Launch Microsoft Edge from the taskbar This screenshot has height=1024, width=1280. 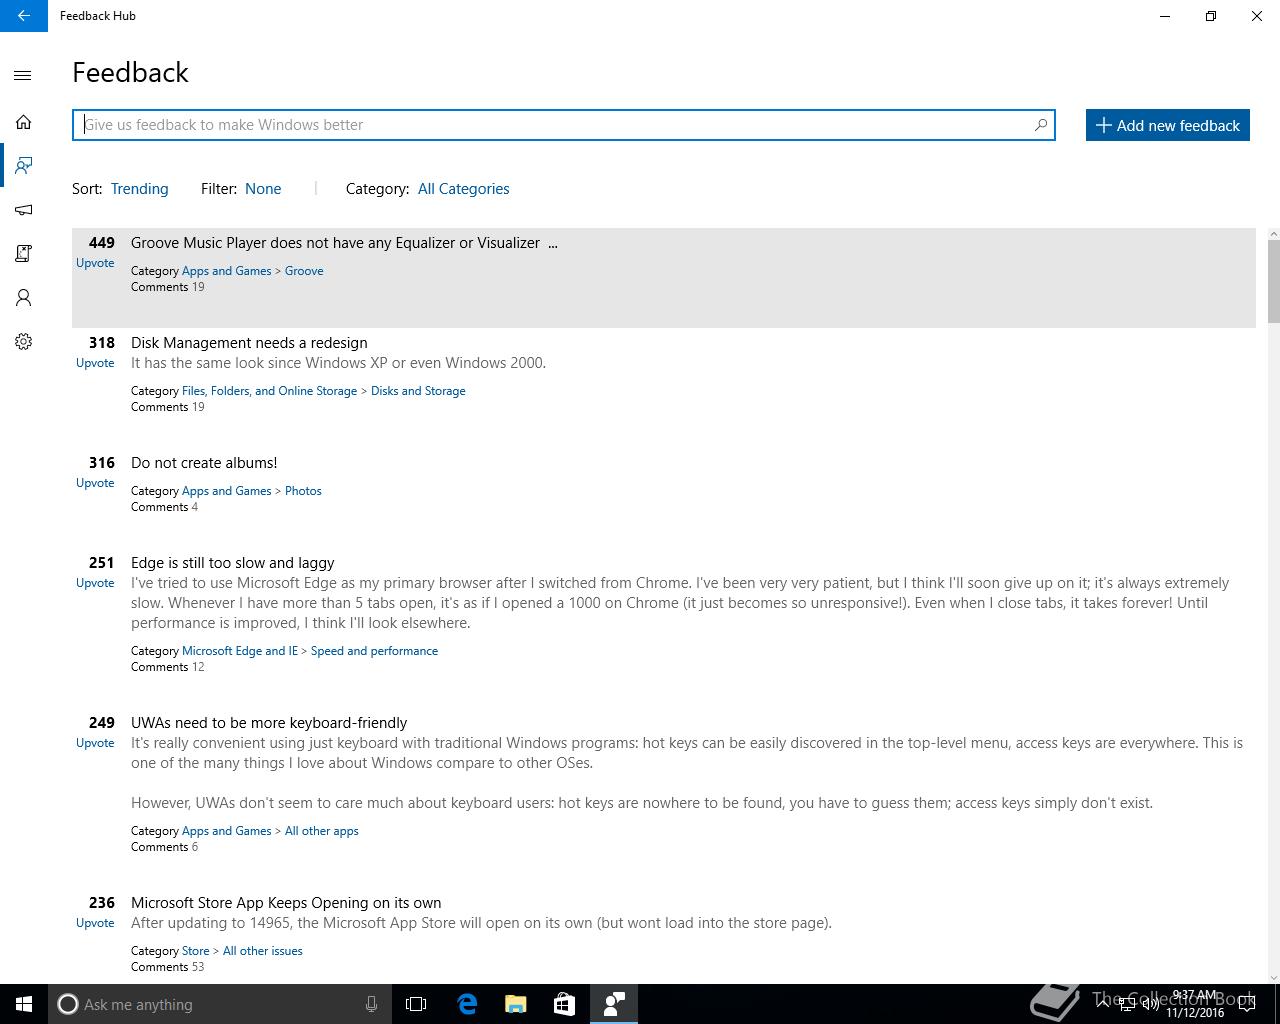(x=467, y=1004)
